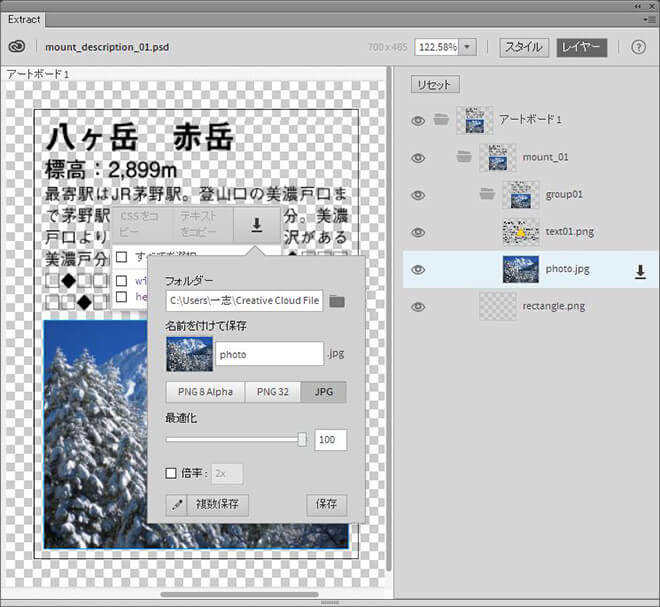Click the folder icon of アートボード1 layer
Screen dimensions: 660x607
click(441, 120)
